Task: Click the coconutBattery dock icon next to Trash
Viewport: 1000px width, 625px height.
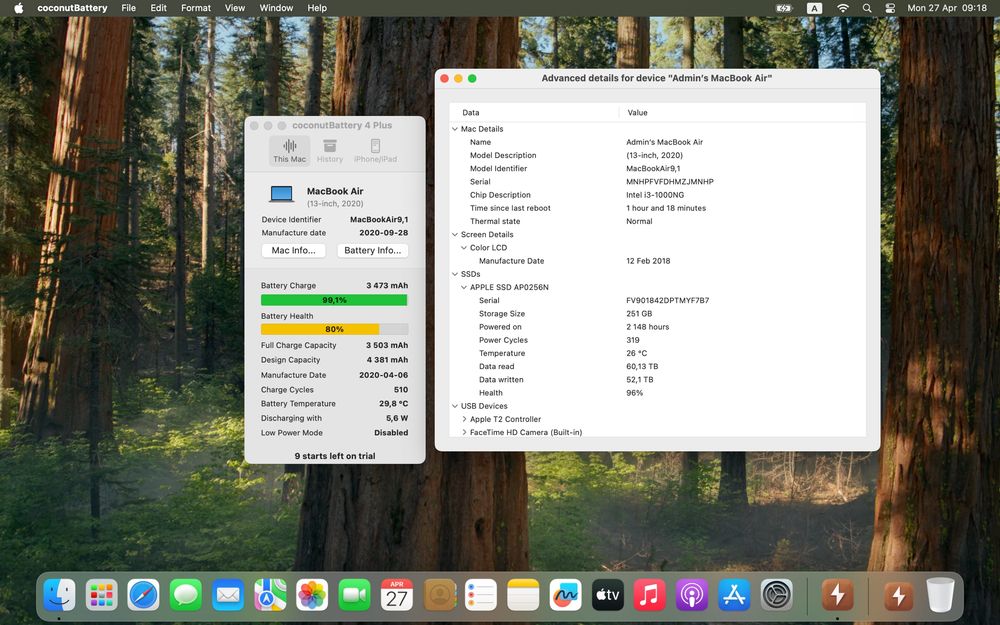Action: 898,595
